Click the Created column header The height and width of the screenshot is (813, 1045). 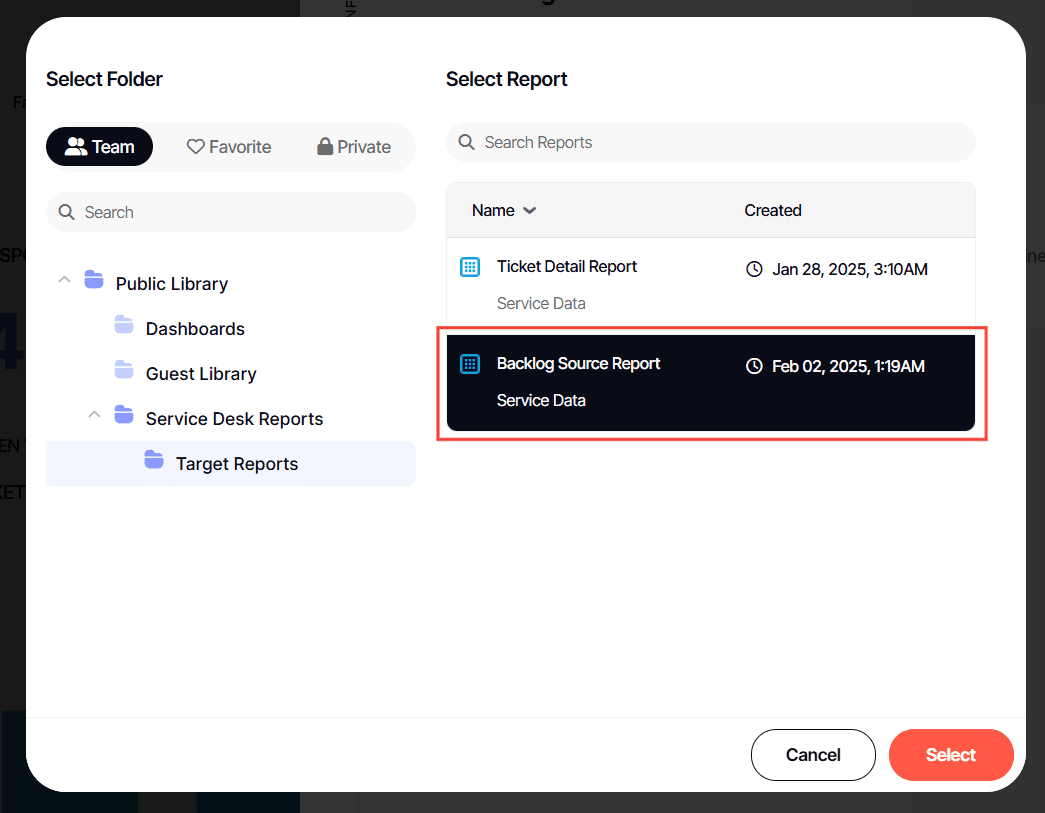pos(773,210)
